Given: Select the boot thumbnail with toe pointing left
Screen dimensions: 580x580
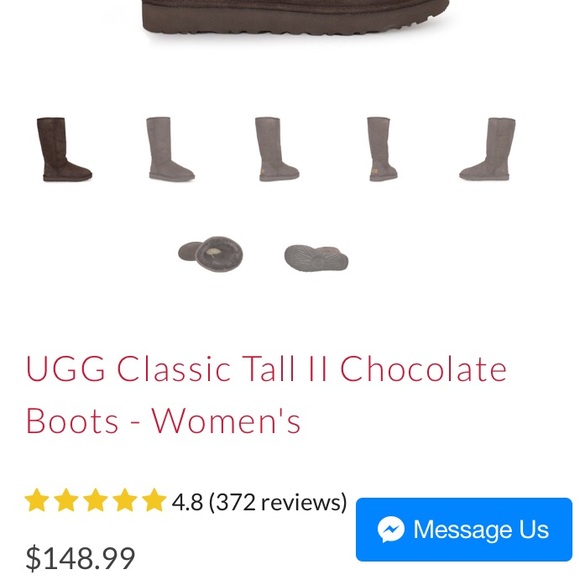Looking at the screenshot, I should pyautogui.click(x=488, y=149).
